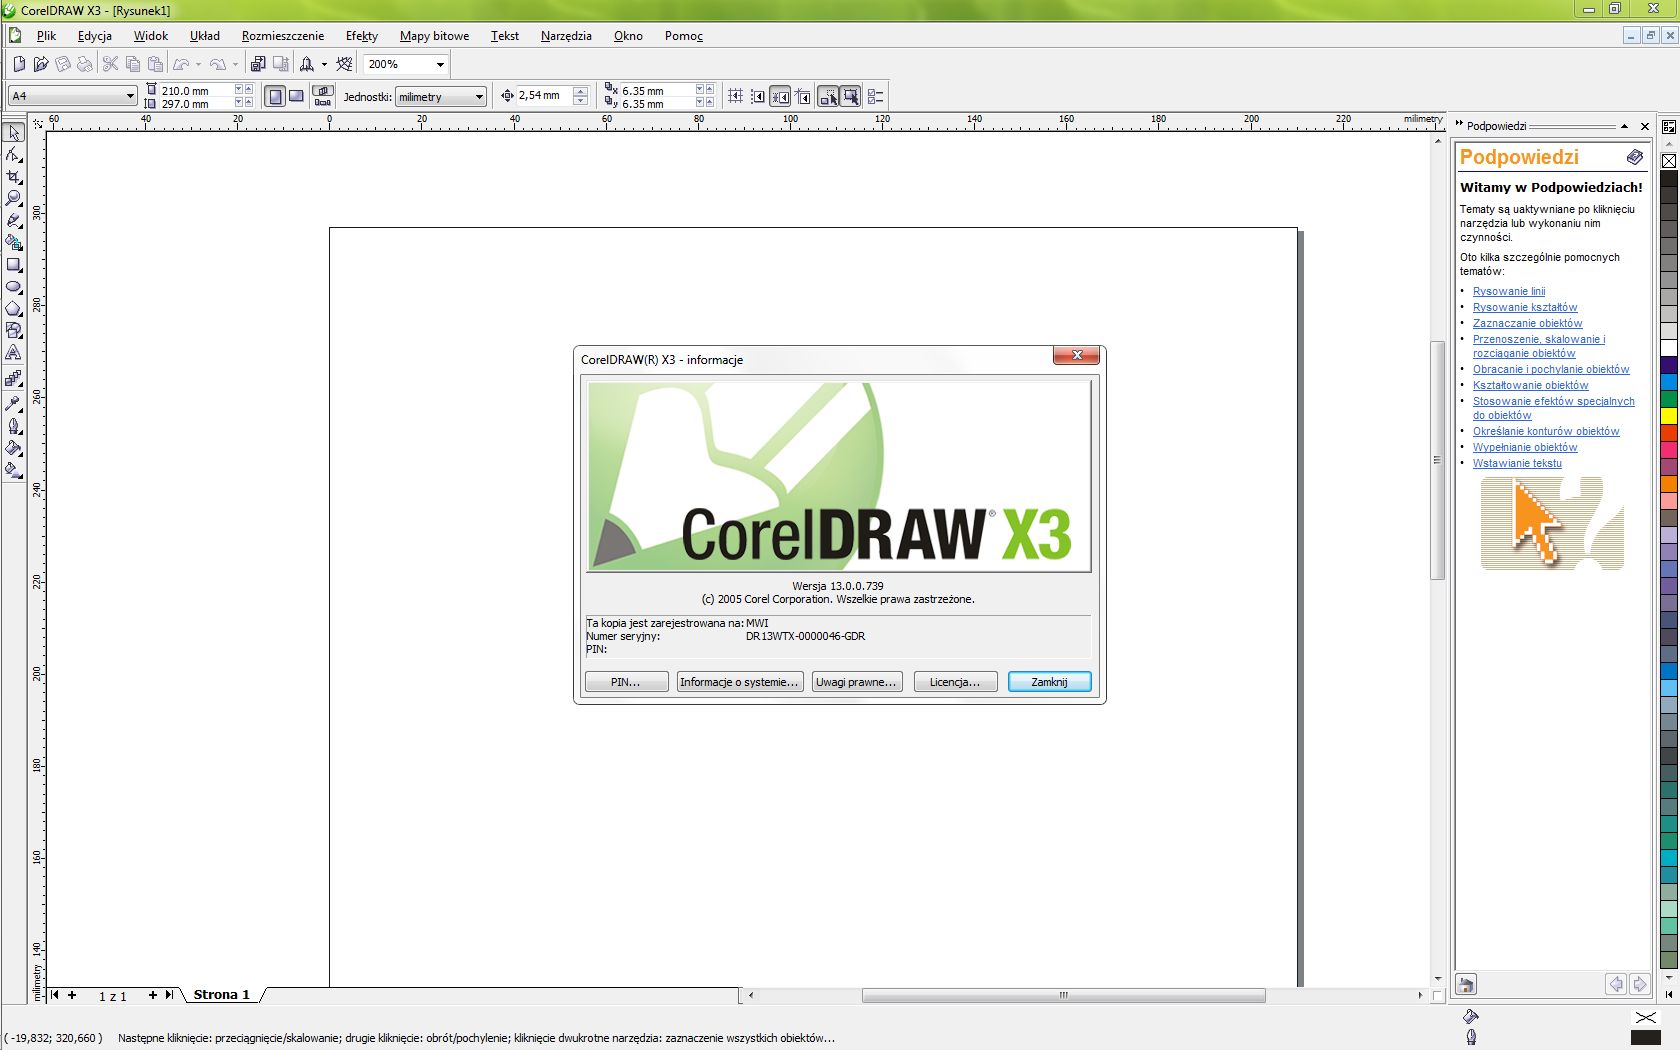Select the Strona 1 page tab
The image size is (1680, 1050).
221,994
